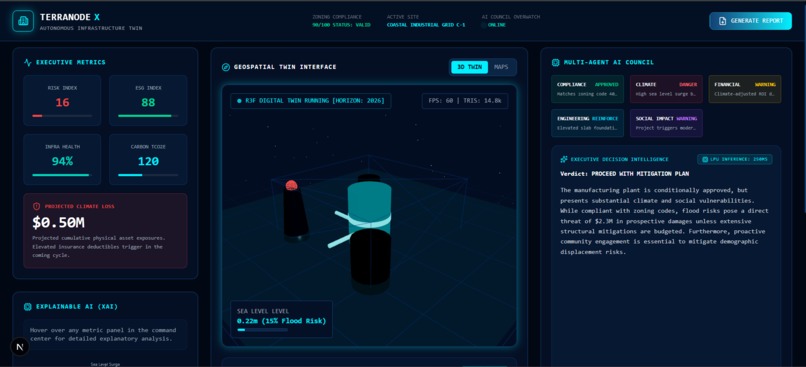The image size is (806, 367).
Task: Click the TerraNode X building logo icon
Action: pyautogui.click(x=23, y=21)
